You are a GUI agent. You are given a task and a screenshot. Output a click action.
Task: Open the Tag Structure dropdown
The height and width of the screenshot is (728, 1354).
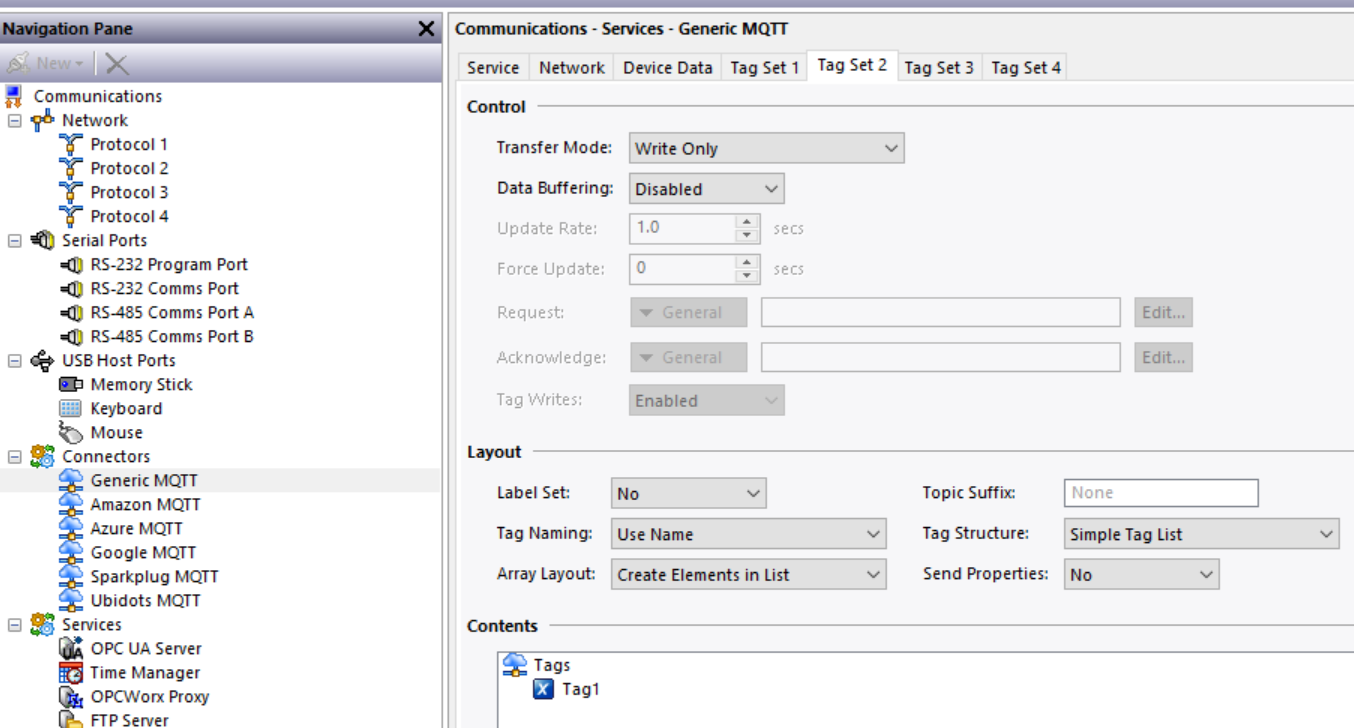pos(1202,534)
